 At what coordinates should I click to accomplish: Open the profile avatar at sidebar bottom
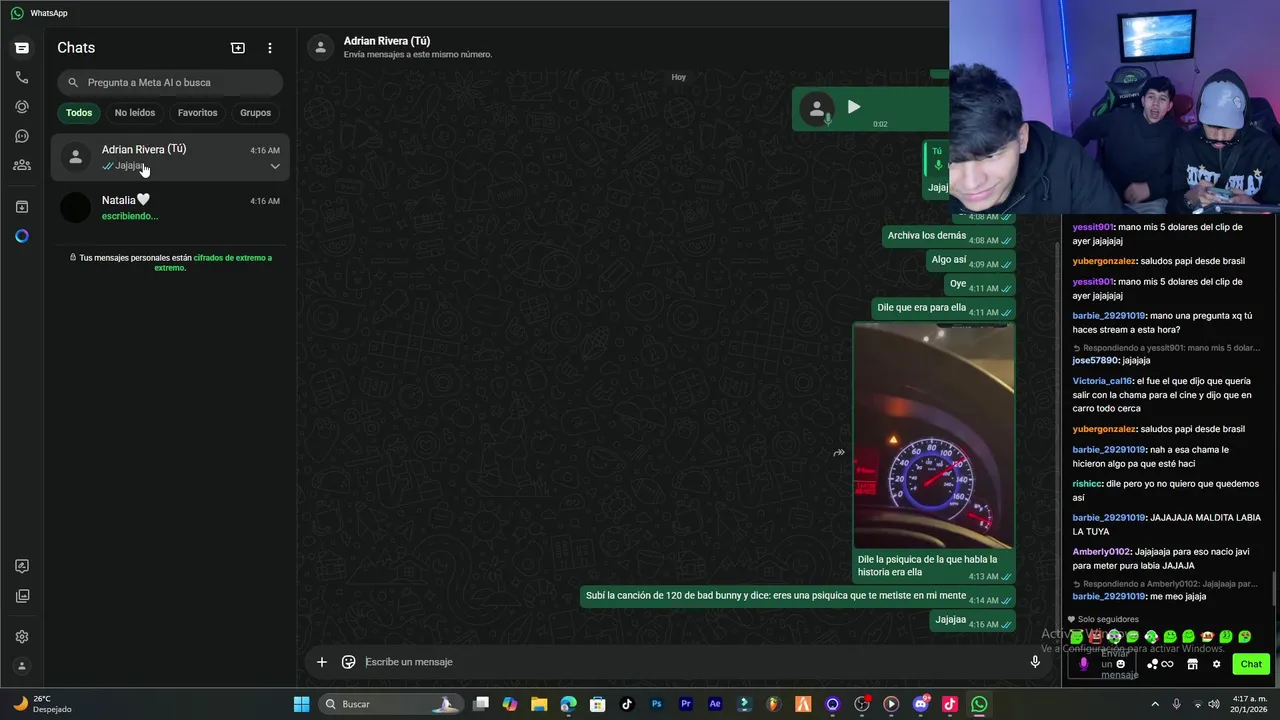[x=22, y=666]
